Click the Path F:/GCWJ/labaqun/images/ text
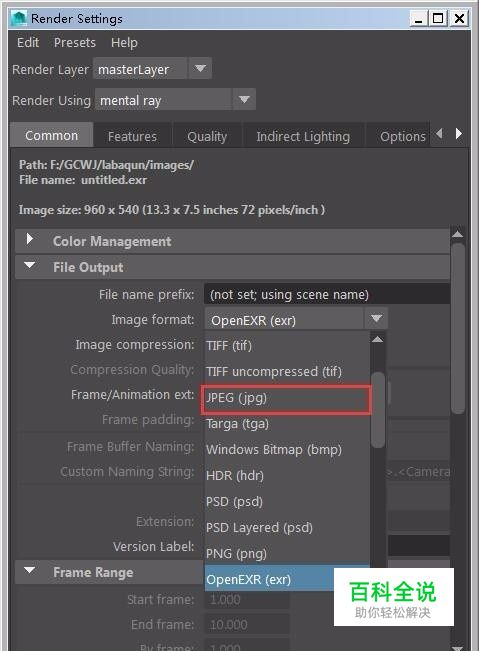The width and height of the screenshot is (479, 651). [x=106, y=165]
